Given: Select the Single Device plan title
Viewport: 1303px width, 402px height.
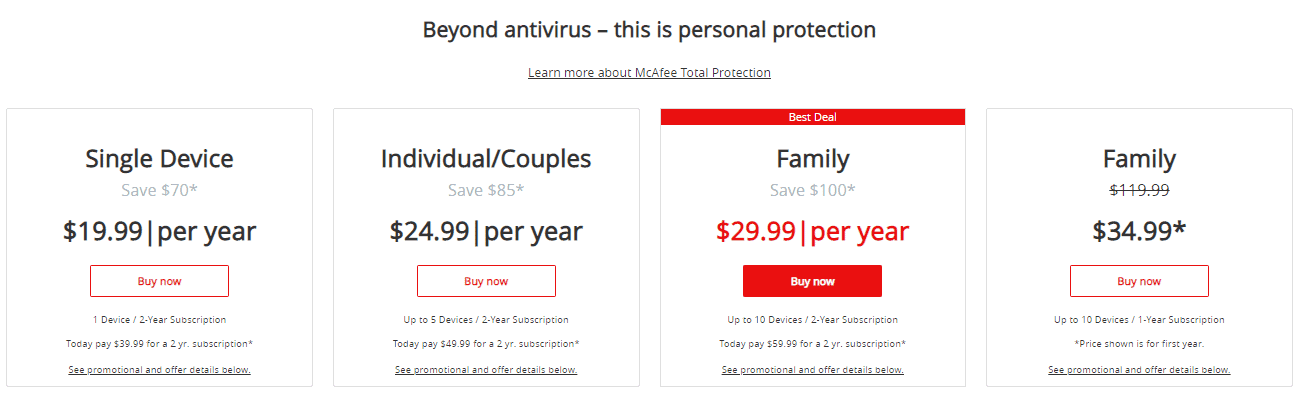Looking at the screenshot, I should (159, 159).
